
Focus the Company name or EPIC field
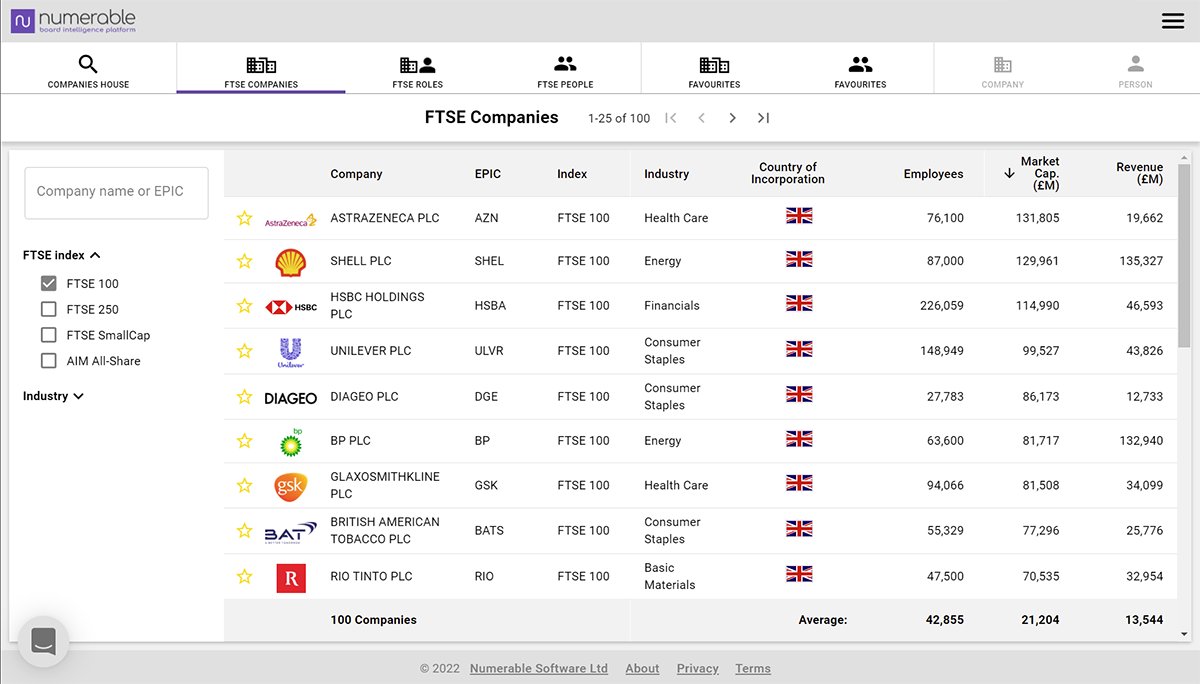pyautogui.click(x=116, y=192)
